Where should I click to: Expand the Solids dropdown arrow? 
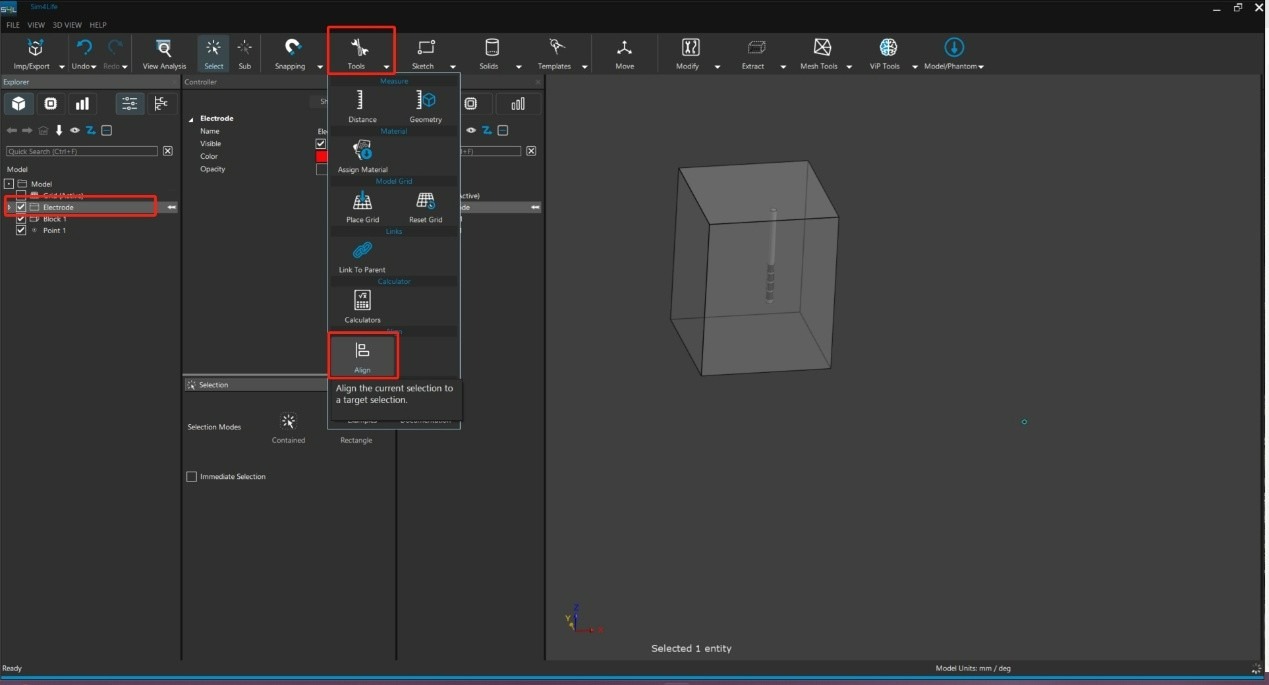tap(518, 67)
